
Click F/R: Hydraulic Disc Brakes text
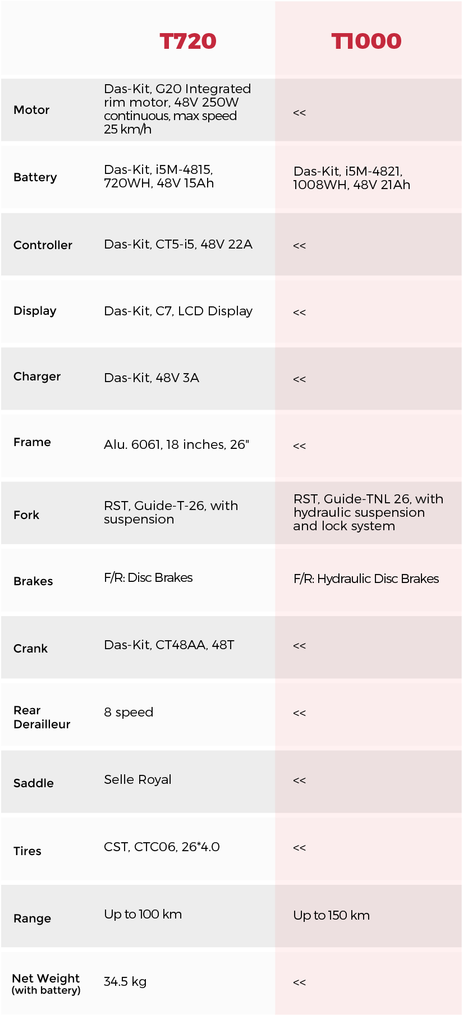coord(366,579)
